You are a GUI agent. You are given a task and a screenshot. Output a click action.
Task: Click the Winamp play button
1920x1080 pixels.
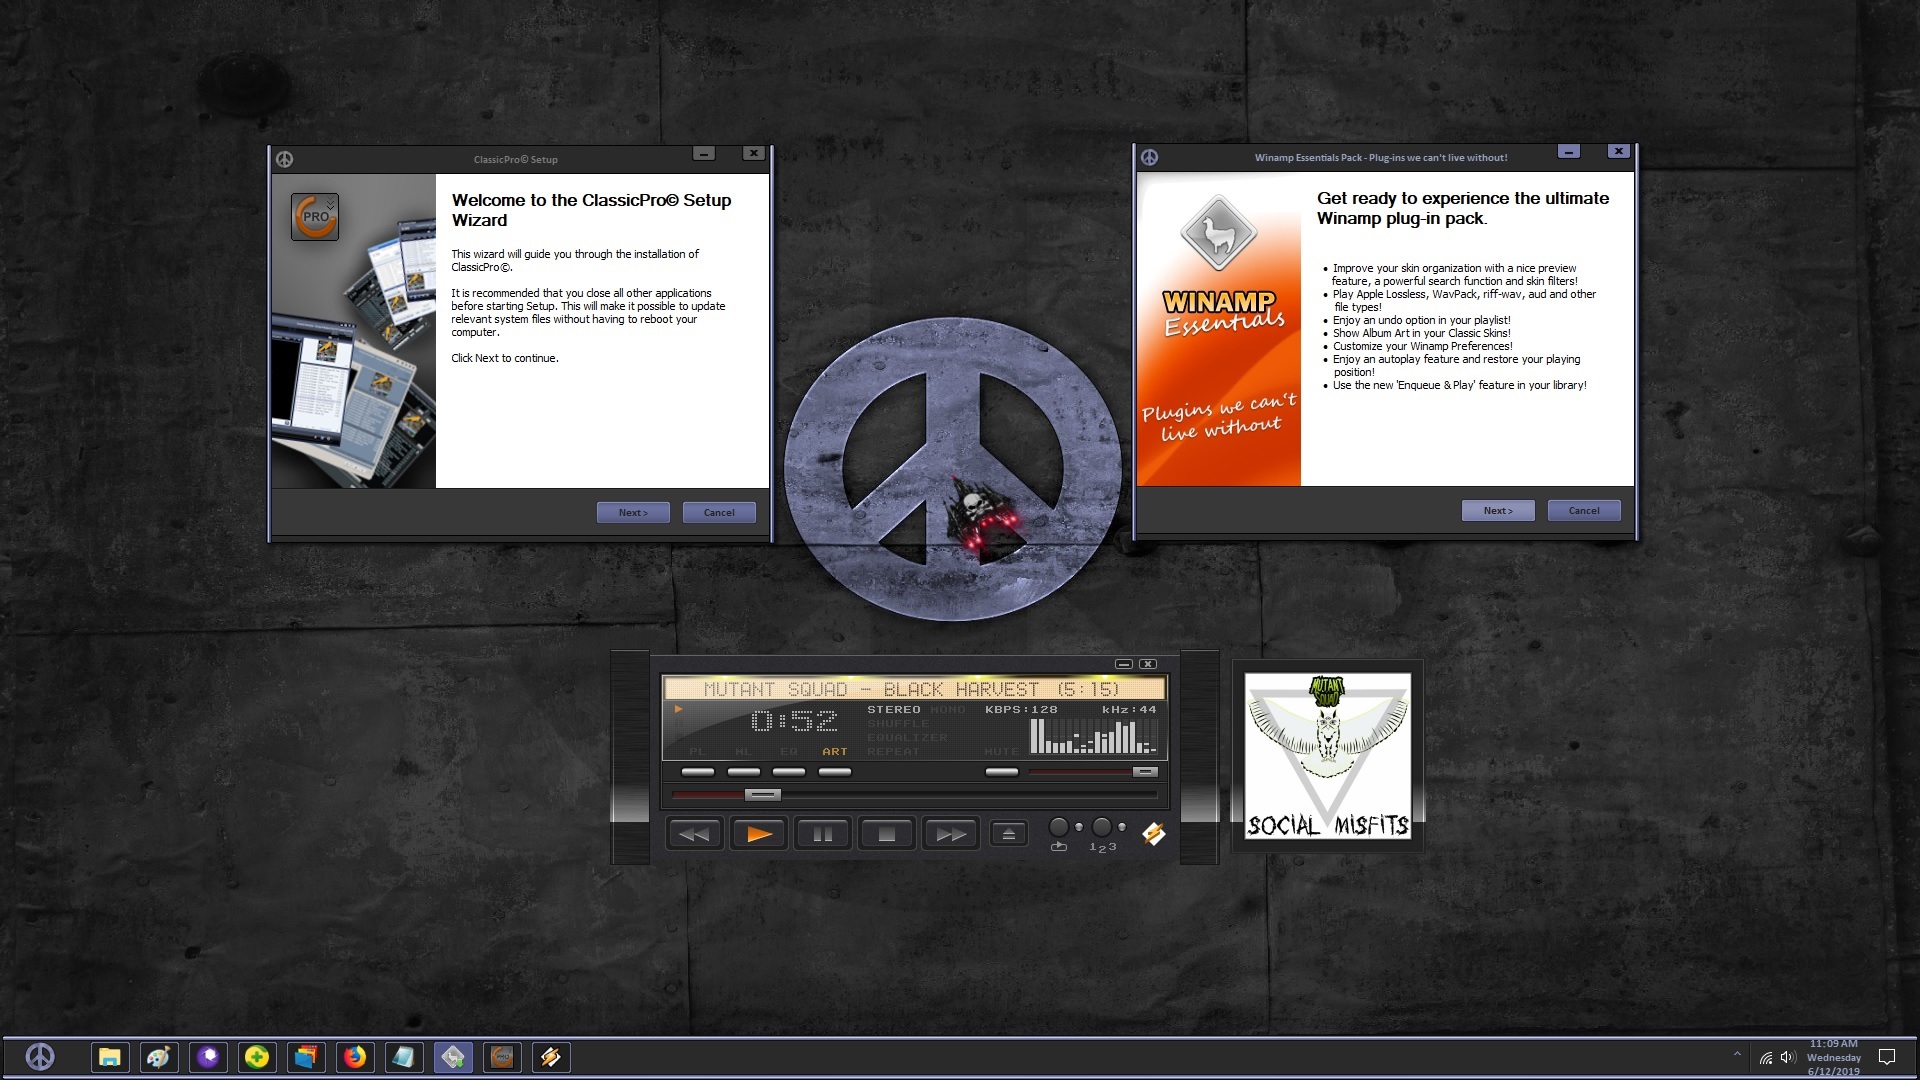(x=758, y=833)
